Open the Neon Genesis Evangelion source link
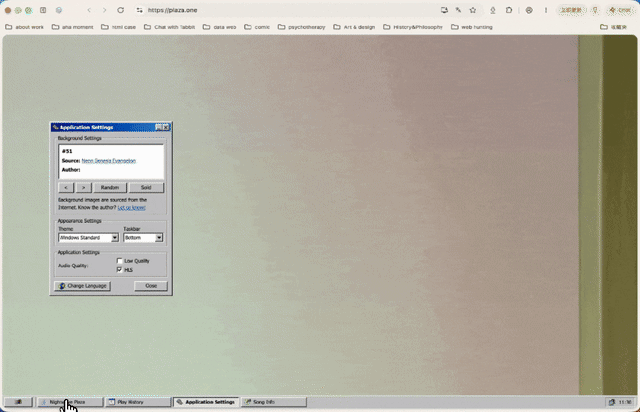 coord(109,161)
